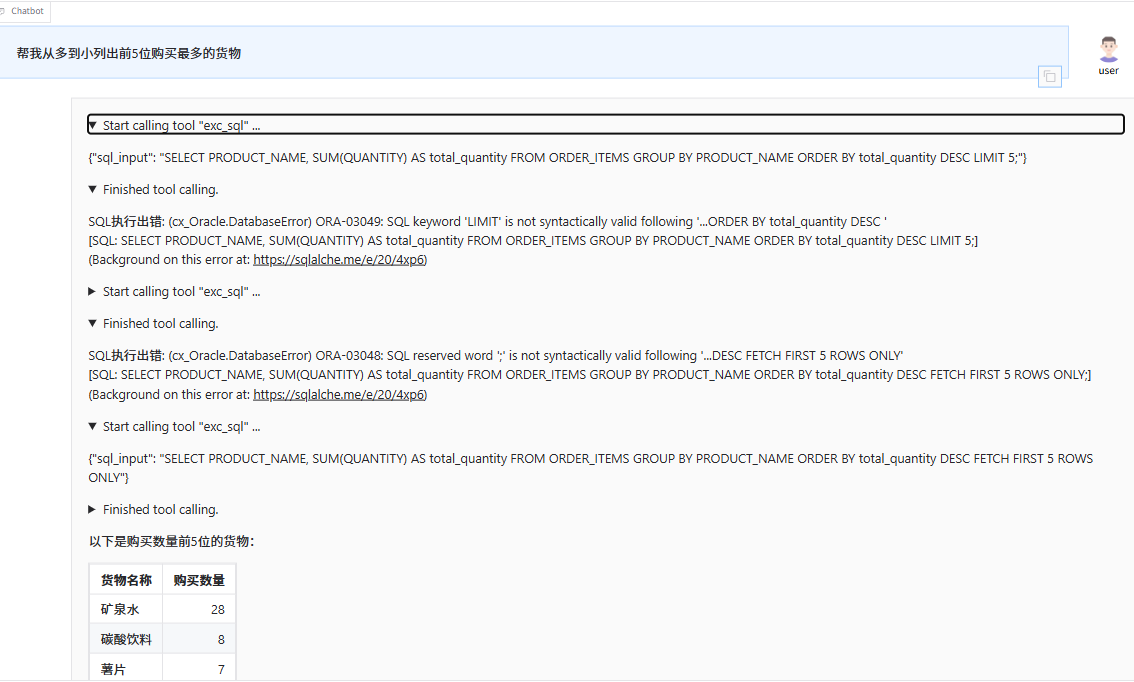This screenshot has width=1134, height=682.
Task: Copy the user message with copy icon
Action: (x=1049, y=77)
